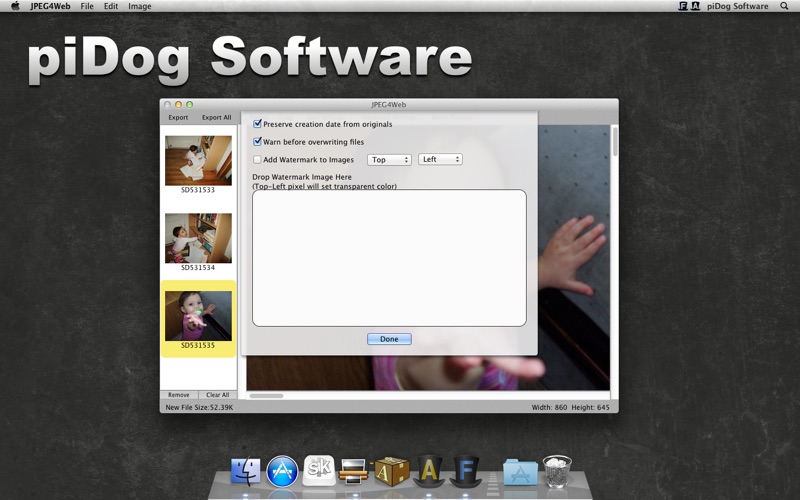Click the Export toolbar button

point(178,117)
